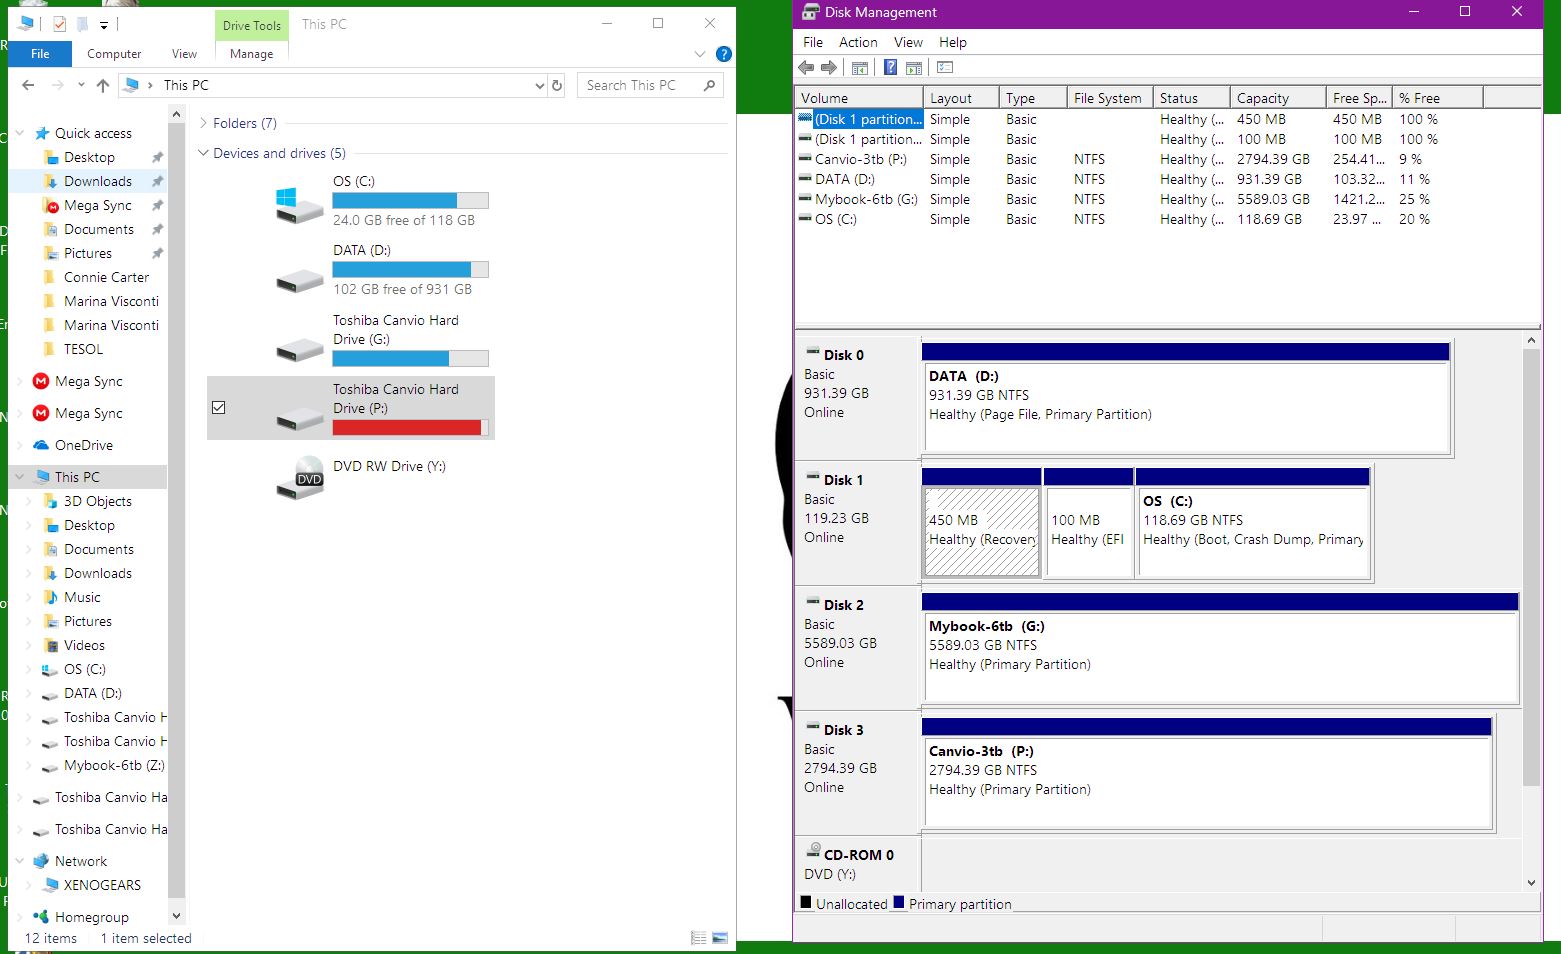
Task: Expand the Explorer ribbon chevron
Action: (699, 54)
